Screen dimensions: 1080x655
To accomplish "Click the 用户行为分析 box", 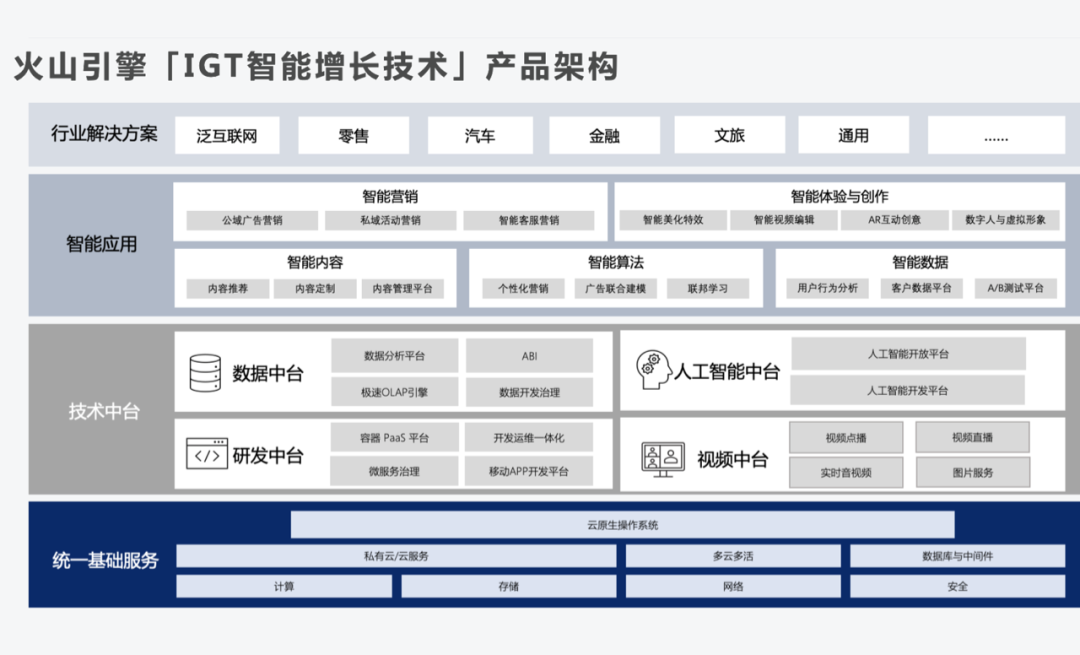I will coord(828,288).
